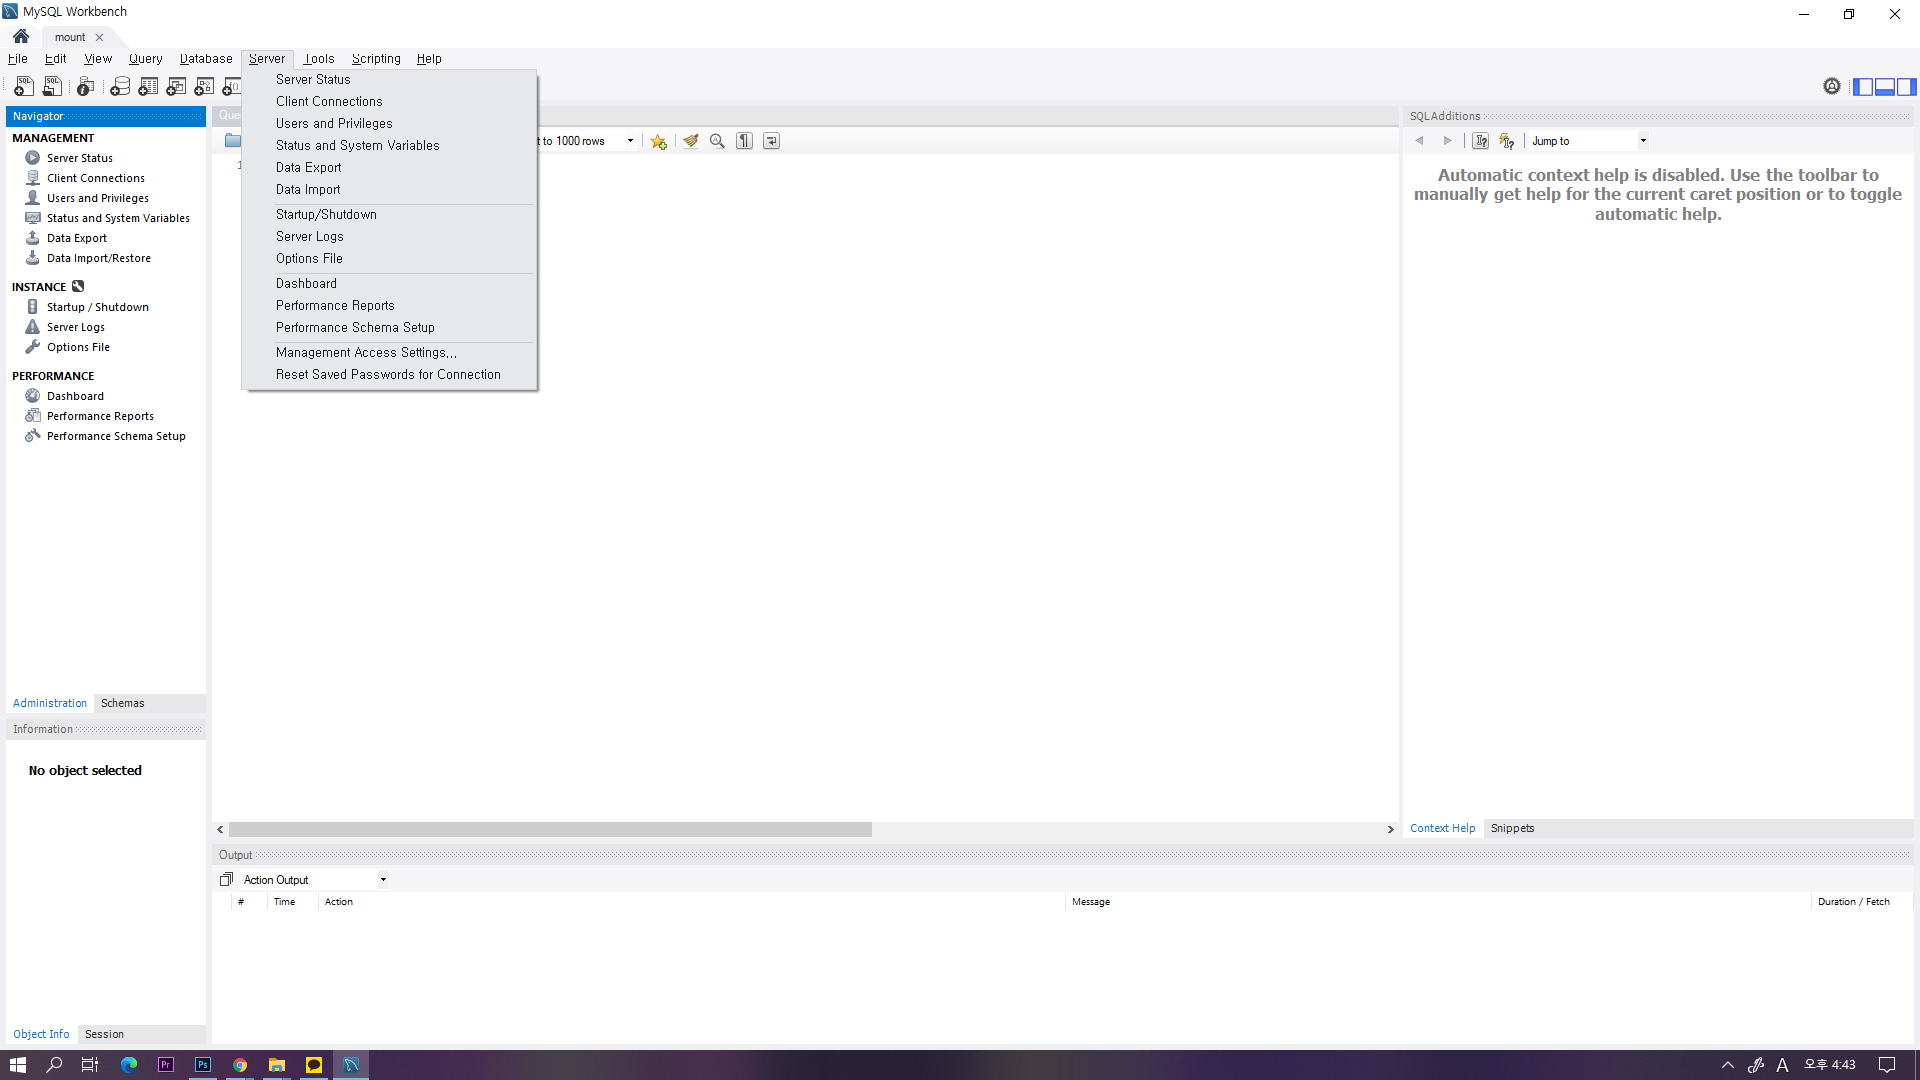The width and height of the screenshot is (1920, 1080).
Task: Get context help for caret position
Action: 1480,141
